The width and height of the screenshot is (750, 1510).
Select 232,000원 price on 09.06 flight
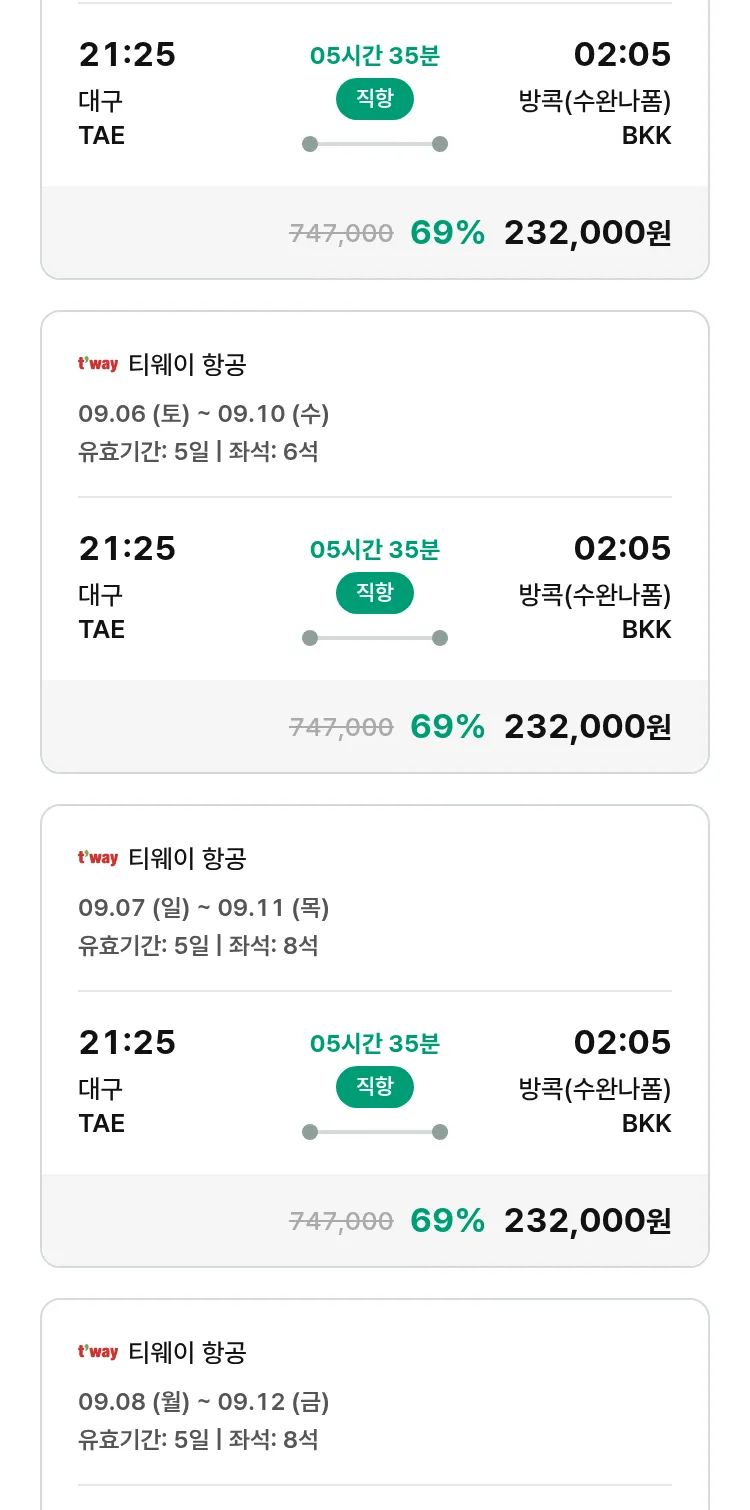click(587, 727)
